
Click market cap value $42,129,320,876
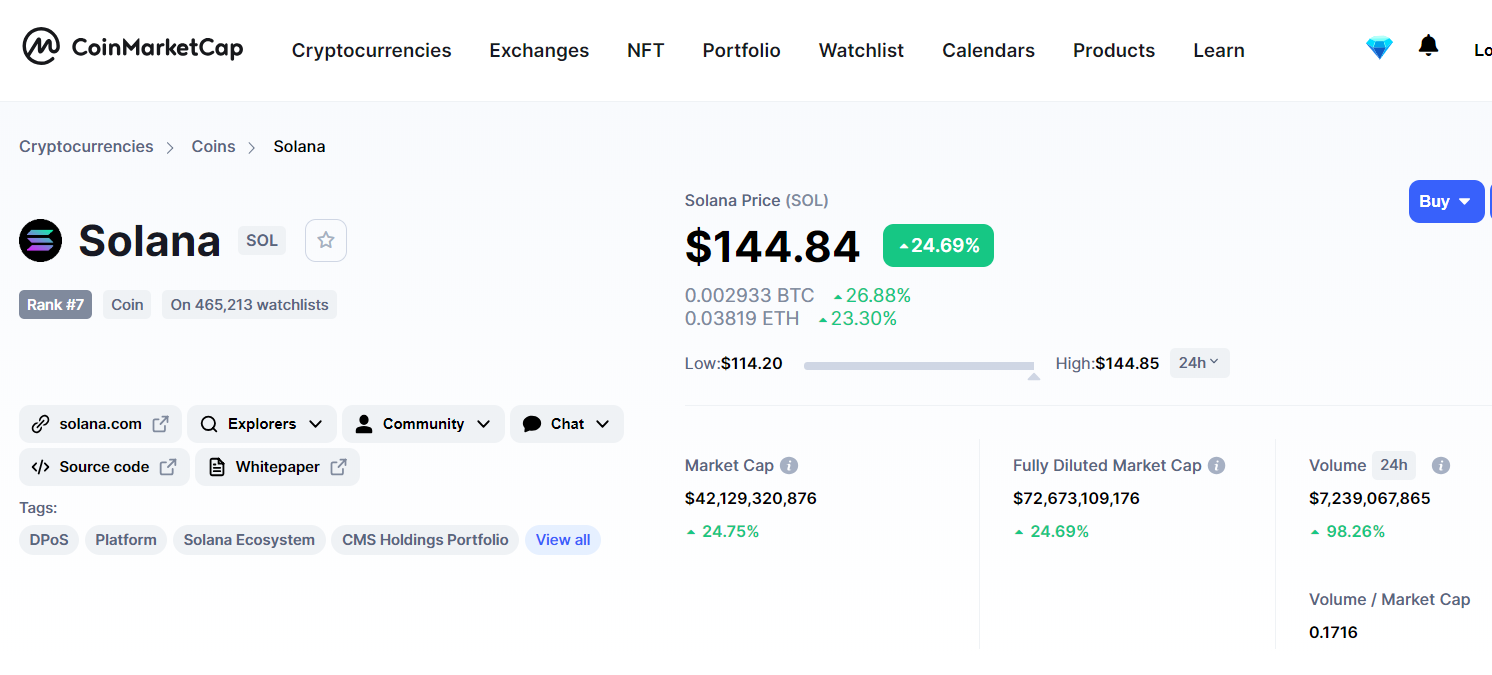click(751, 498)
